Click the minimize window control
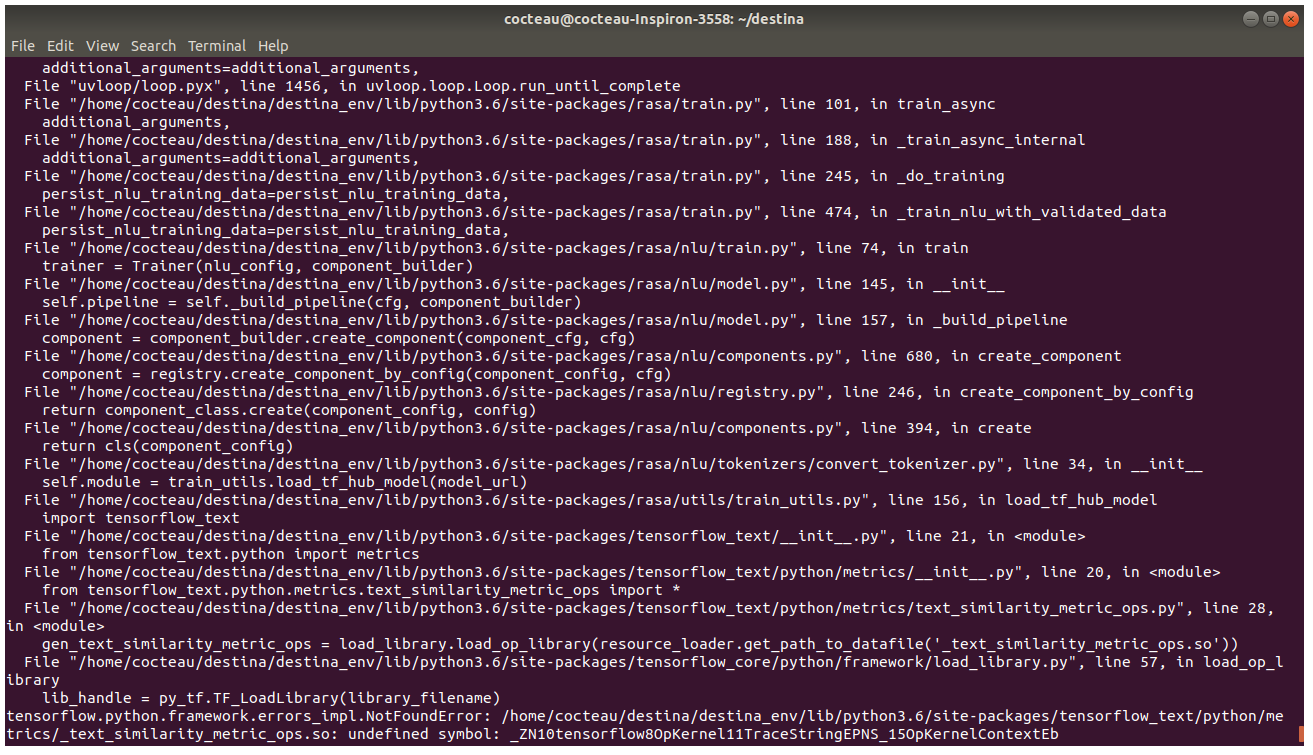 (x=1249, y=18)
